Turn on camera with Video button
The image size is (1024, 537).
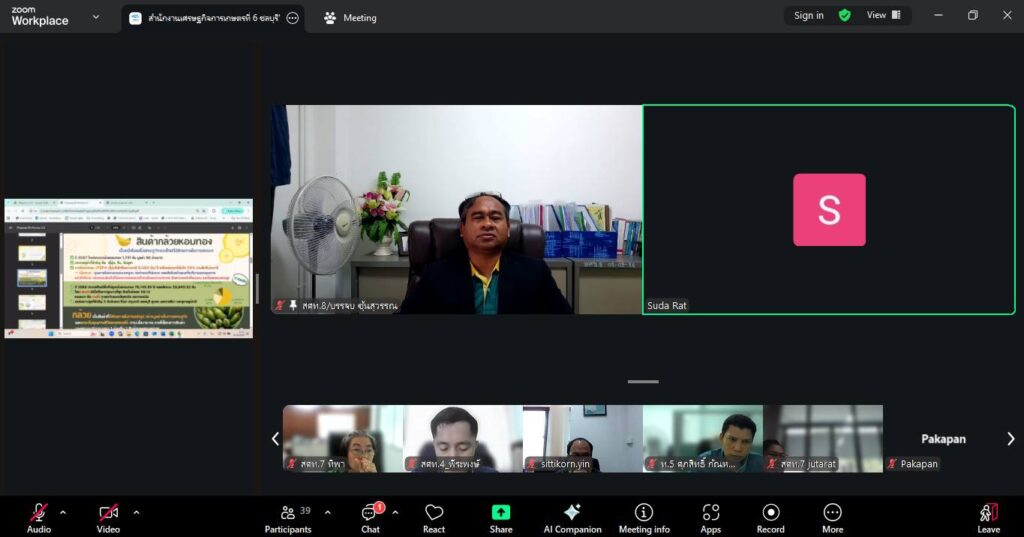108,515
